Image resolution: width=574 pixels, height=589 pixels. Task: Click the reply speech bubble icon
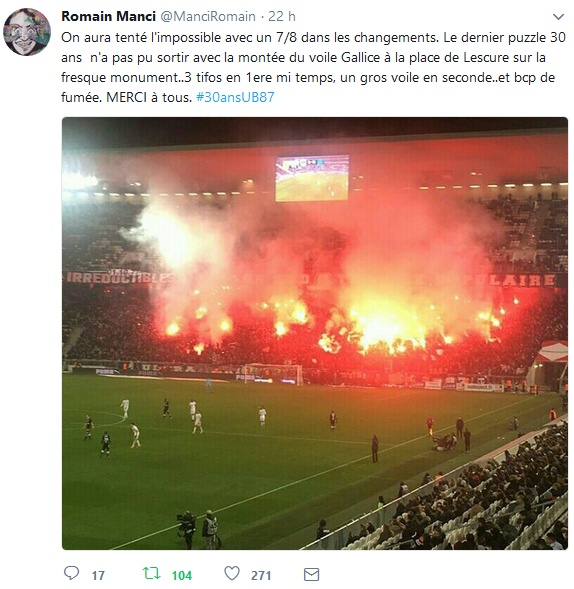pyautogui.click(x=71, y=573)
